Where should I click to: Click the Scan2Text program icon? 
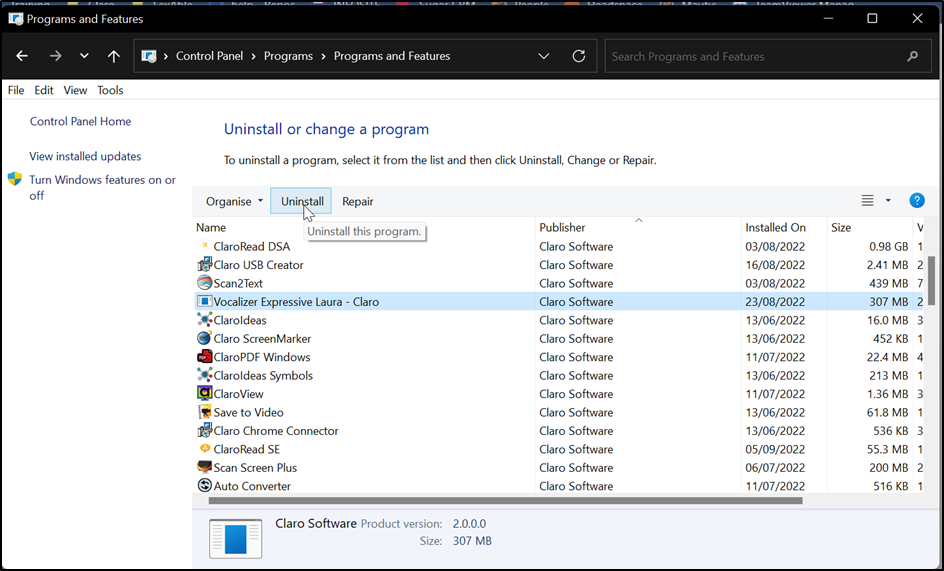(205, 283)
